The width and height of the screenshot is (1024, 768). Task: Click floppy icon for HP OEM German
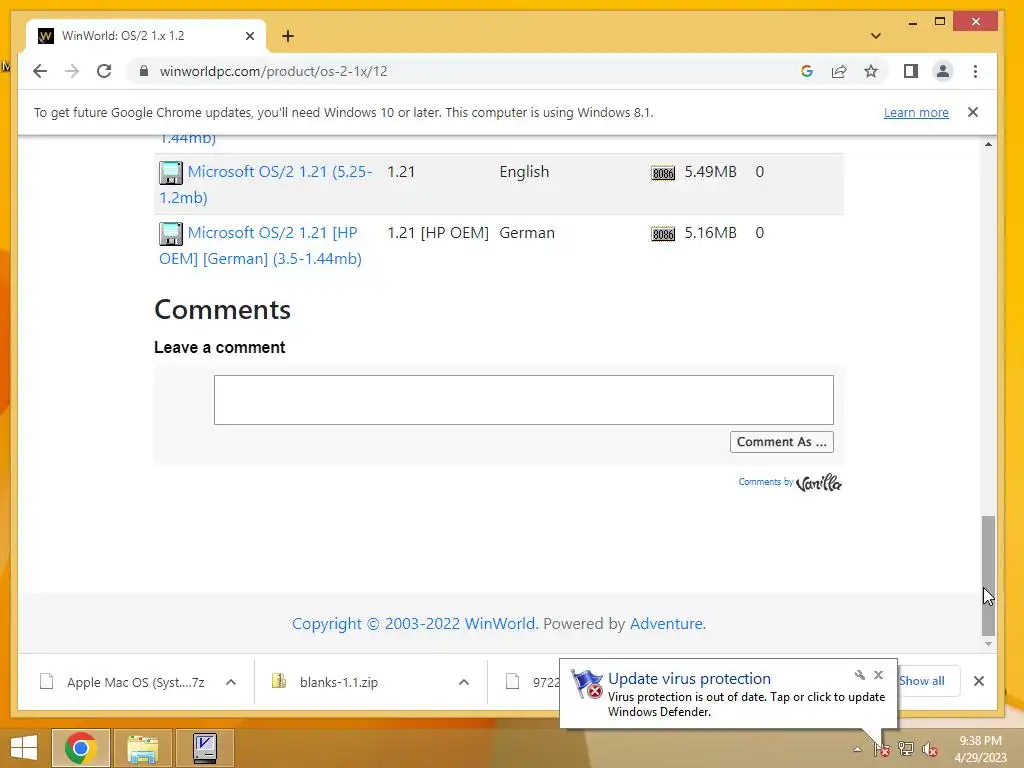click(x=171, y=234)
